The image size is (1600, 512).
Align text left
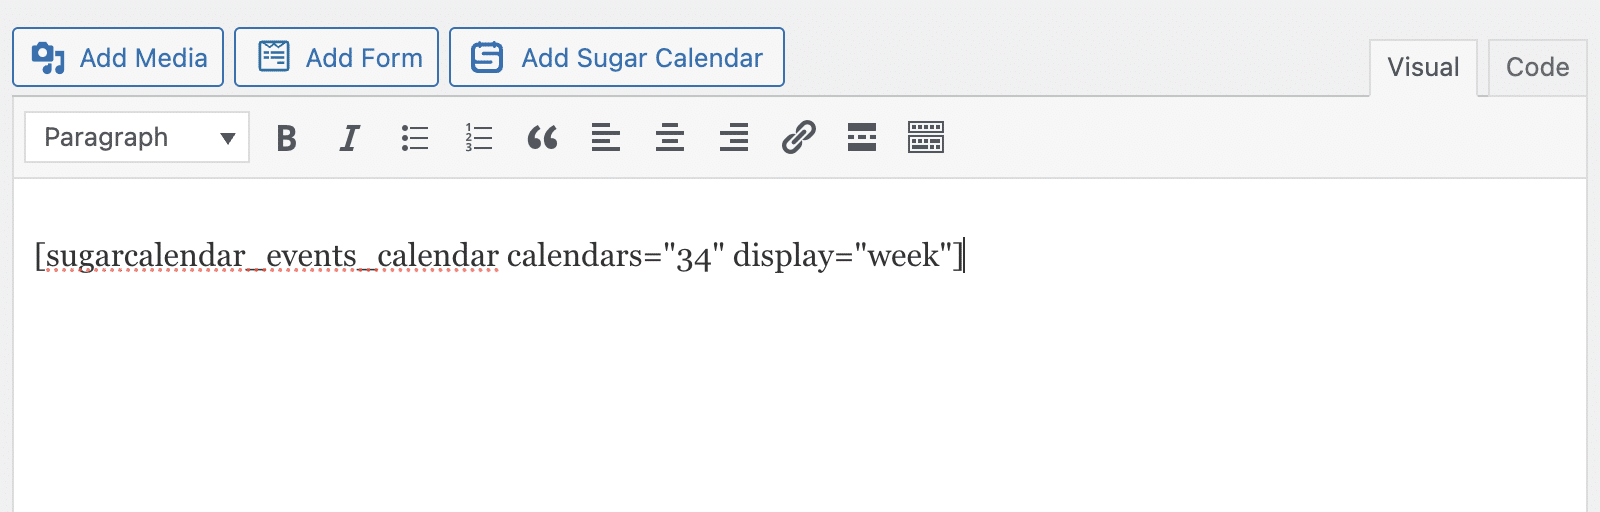[x=606, y=138]
